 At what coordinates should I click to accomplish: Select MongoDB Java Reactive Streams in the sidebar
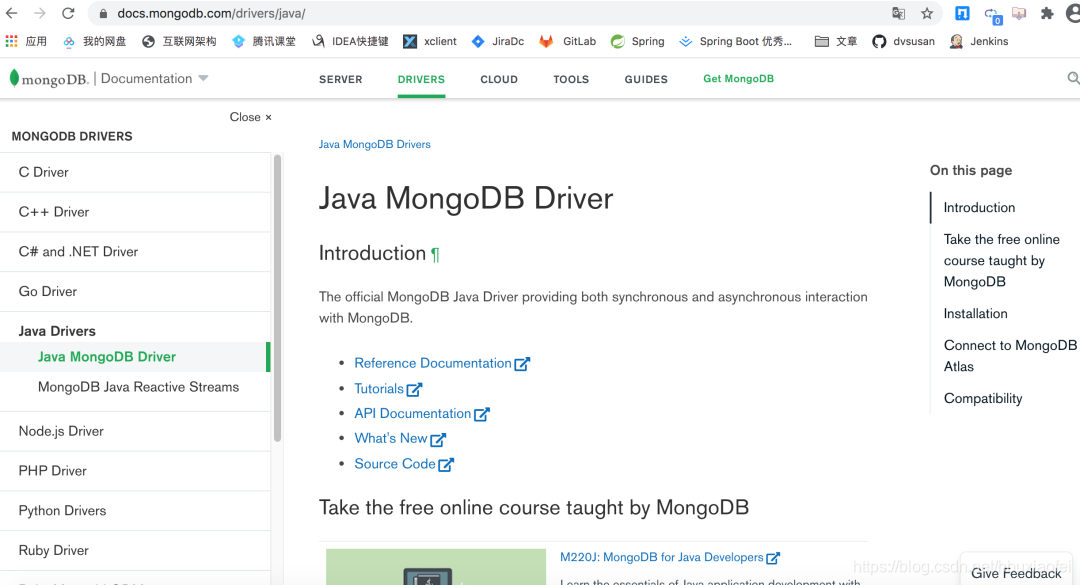(x=135, y=387)
